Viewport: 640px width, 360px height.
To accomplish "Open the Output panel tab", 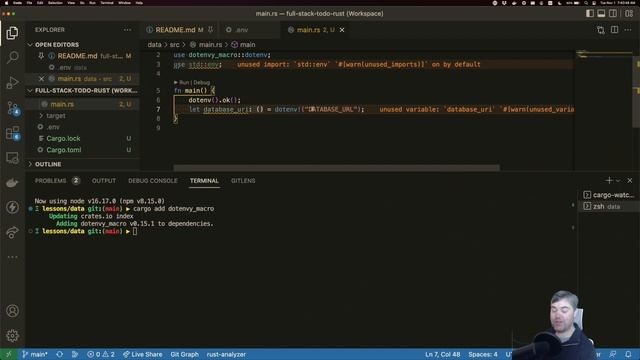I will [x=104, y=180].
